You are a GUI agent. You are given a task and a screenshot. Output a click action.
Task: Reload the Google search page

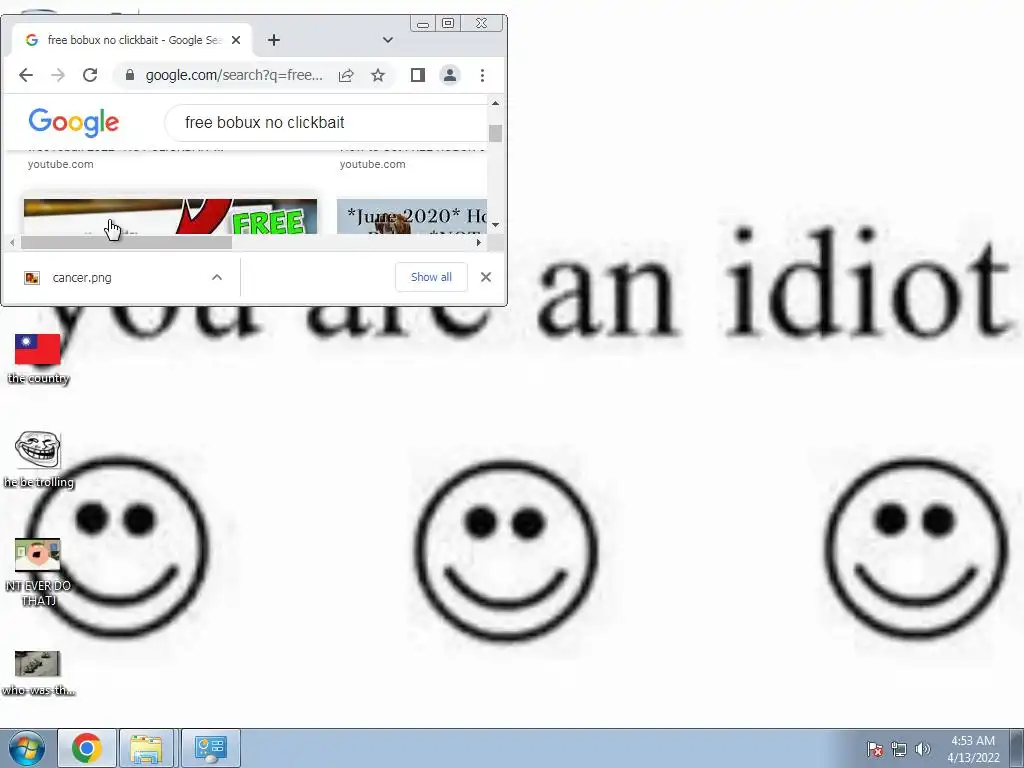pos(90,75)
